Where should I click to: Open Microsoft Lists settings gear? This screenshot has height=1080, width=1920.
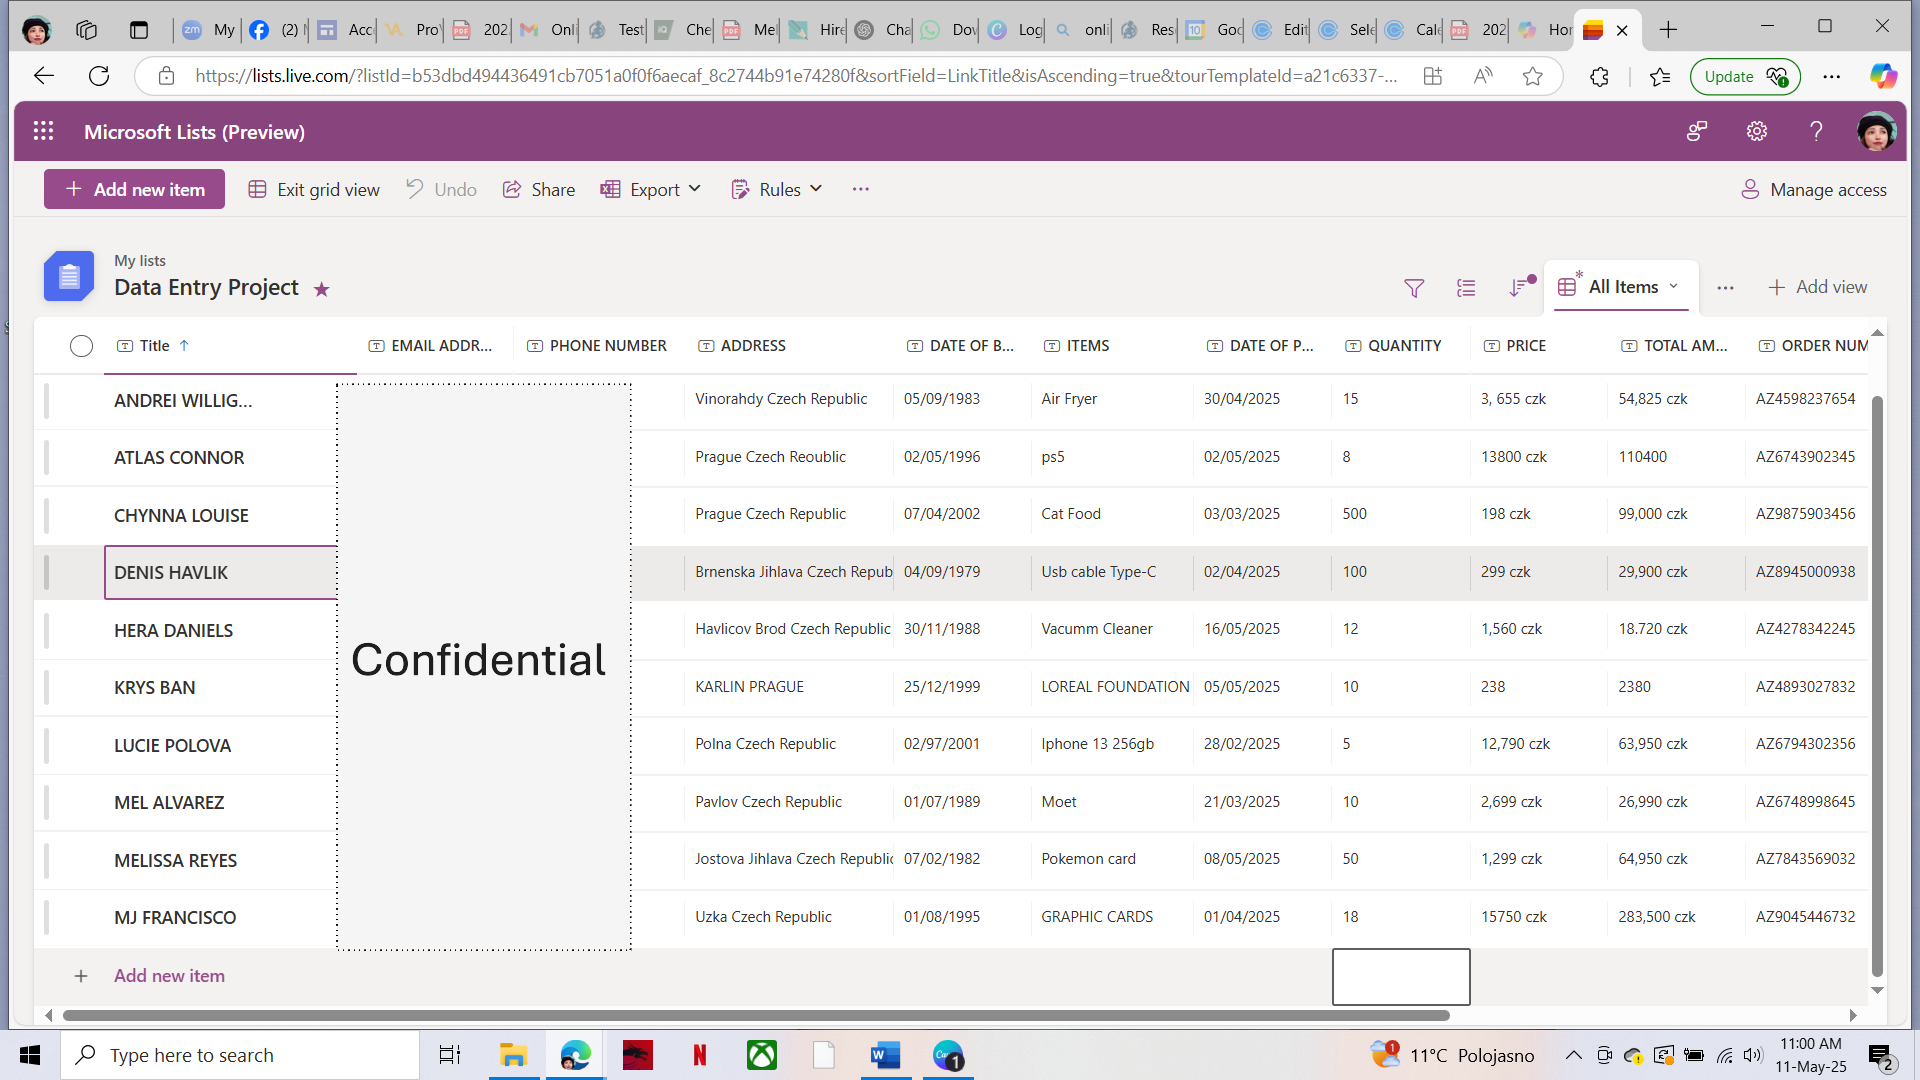click(1757, 131)
